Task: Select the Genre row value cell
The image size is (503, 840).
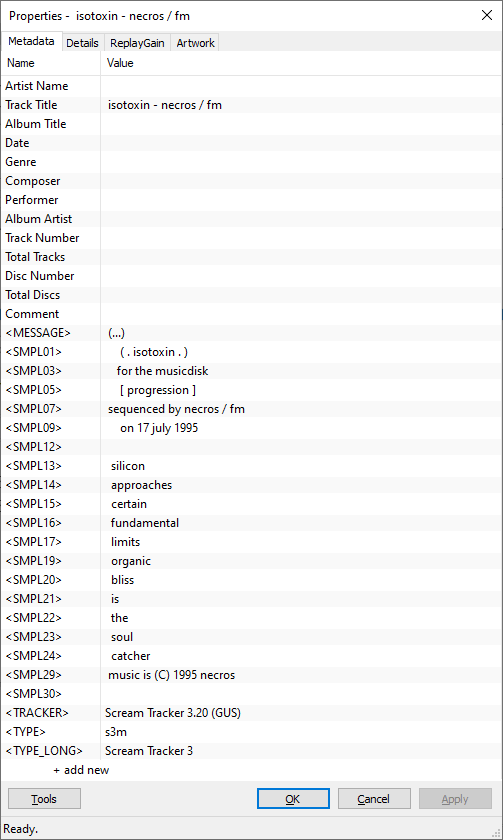Action: click(x=301, y=162)
